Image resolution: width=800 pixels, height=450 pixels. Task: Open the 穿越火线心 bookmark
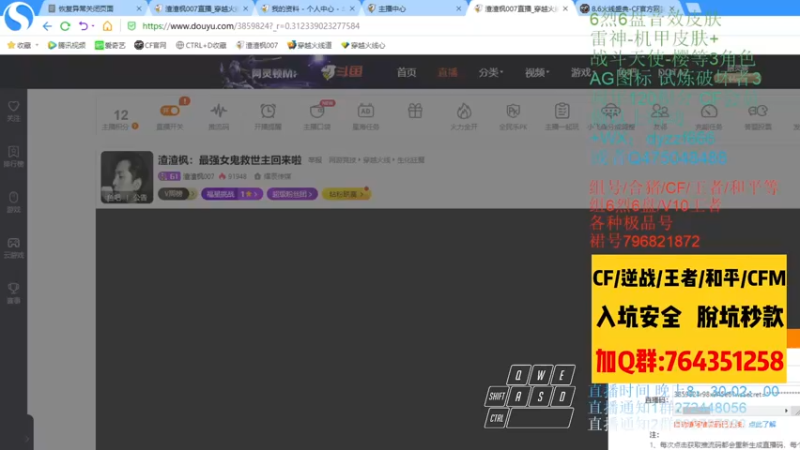click(x=363, y=45)
